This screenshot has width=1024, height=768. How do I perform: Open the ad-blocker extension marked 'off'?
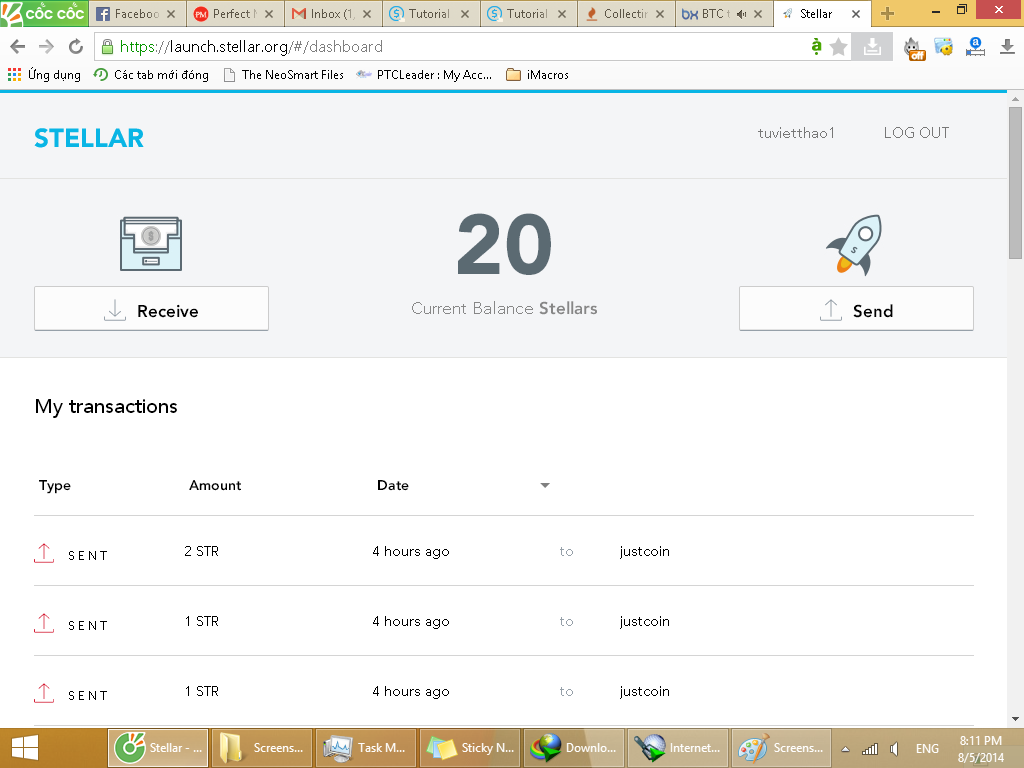(x=914, y=48)
